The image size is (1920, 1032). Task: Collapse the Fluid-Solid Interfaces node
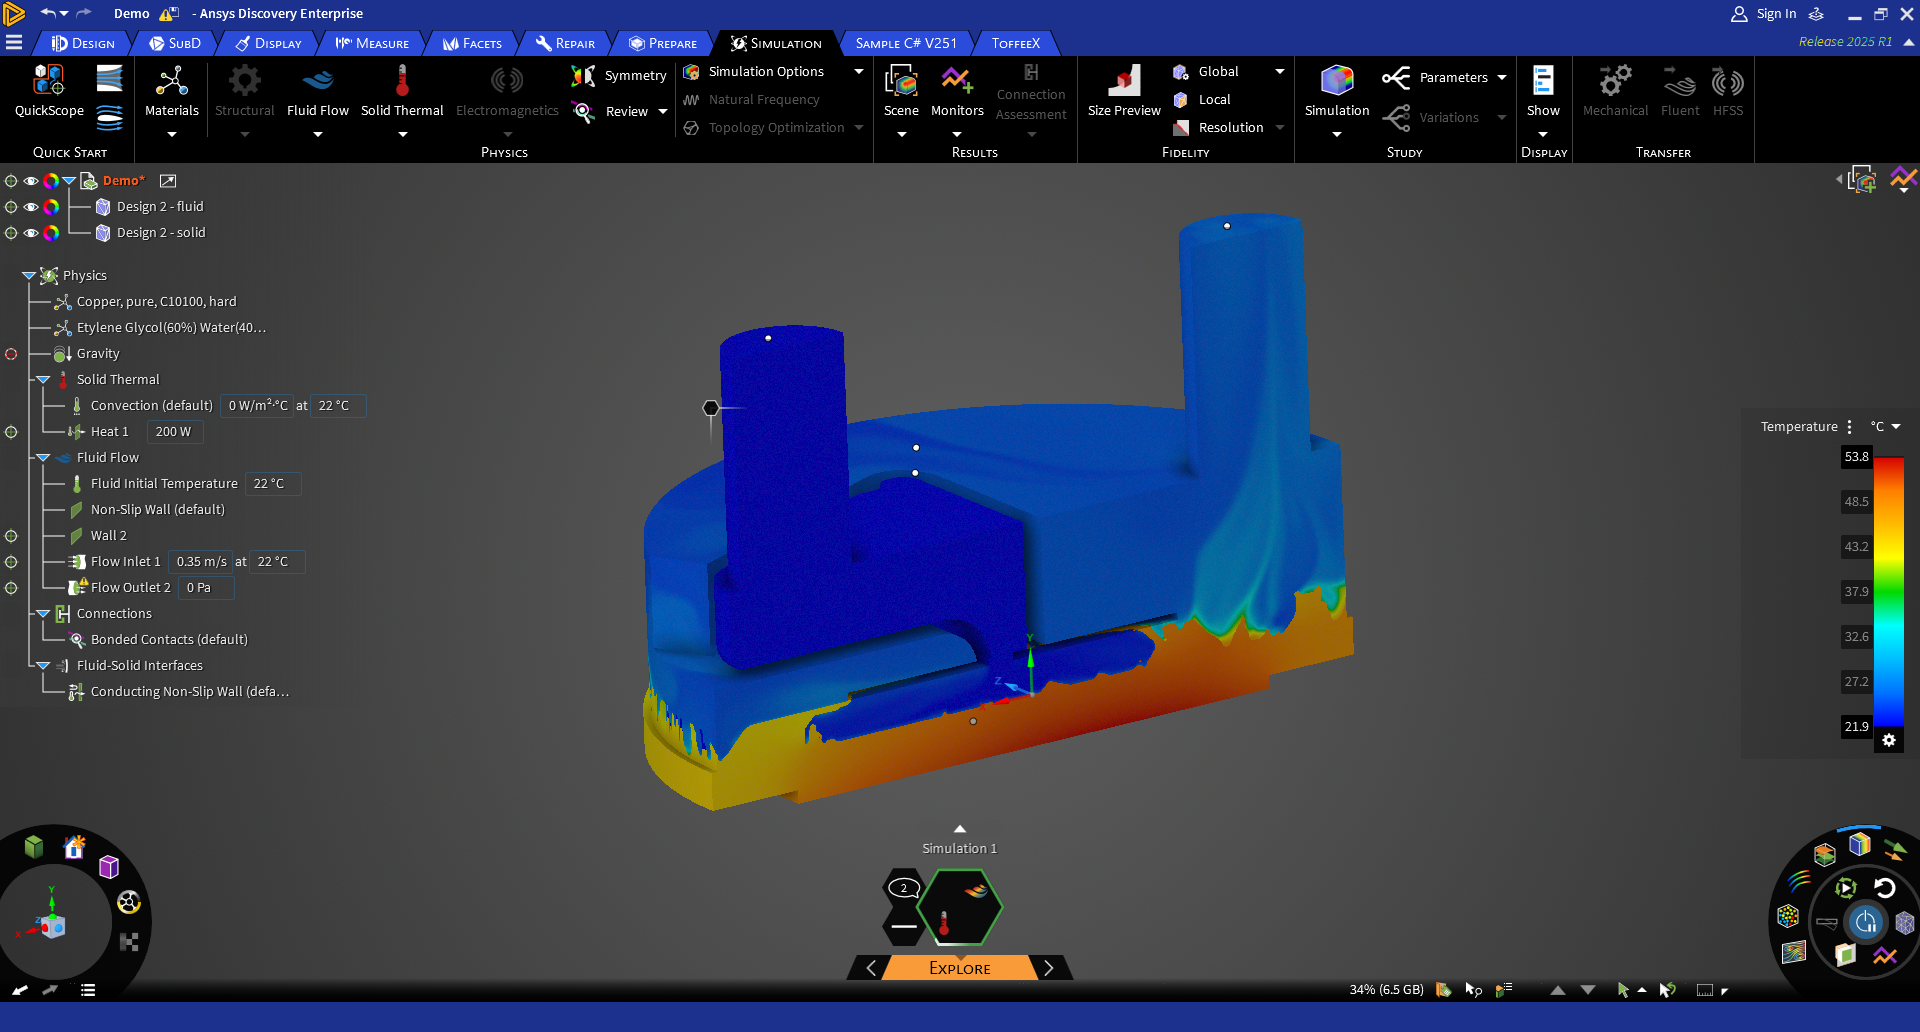click(43, 666)
